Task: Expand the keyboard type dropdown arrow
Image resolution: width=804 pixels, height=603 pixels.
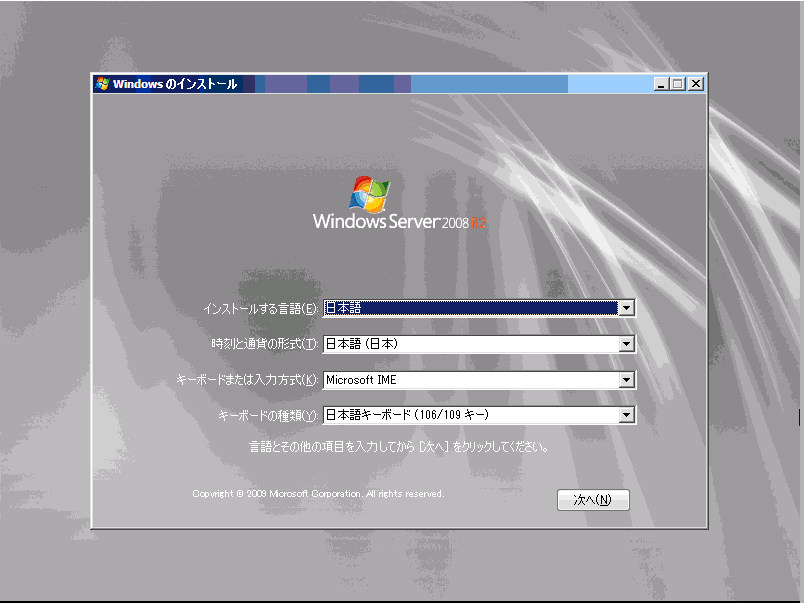Action: coord(626,415)
